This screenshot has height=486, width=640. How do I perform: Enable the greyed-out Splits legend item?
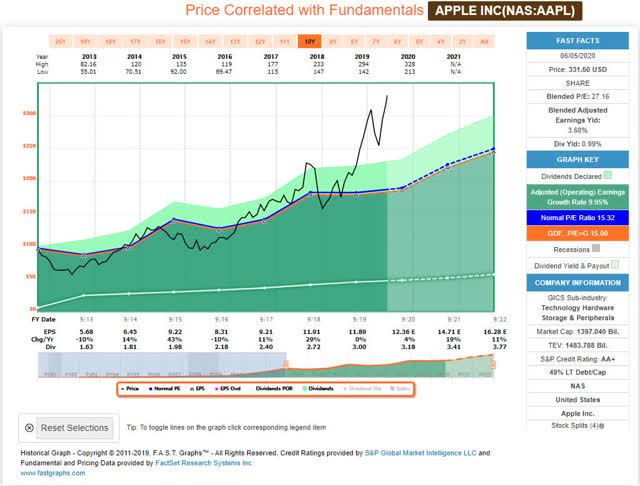click(400, 388)
